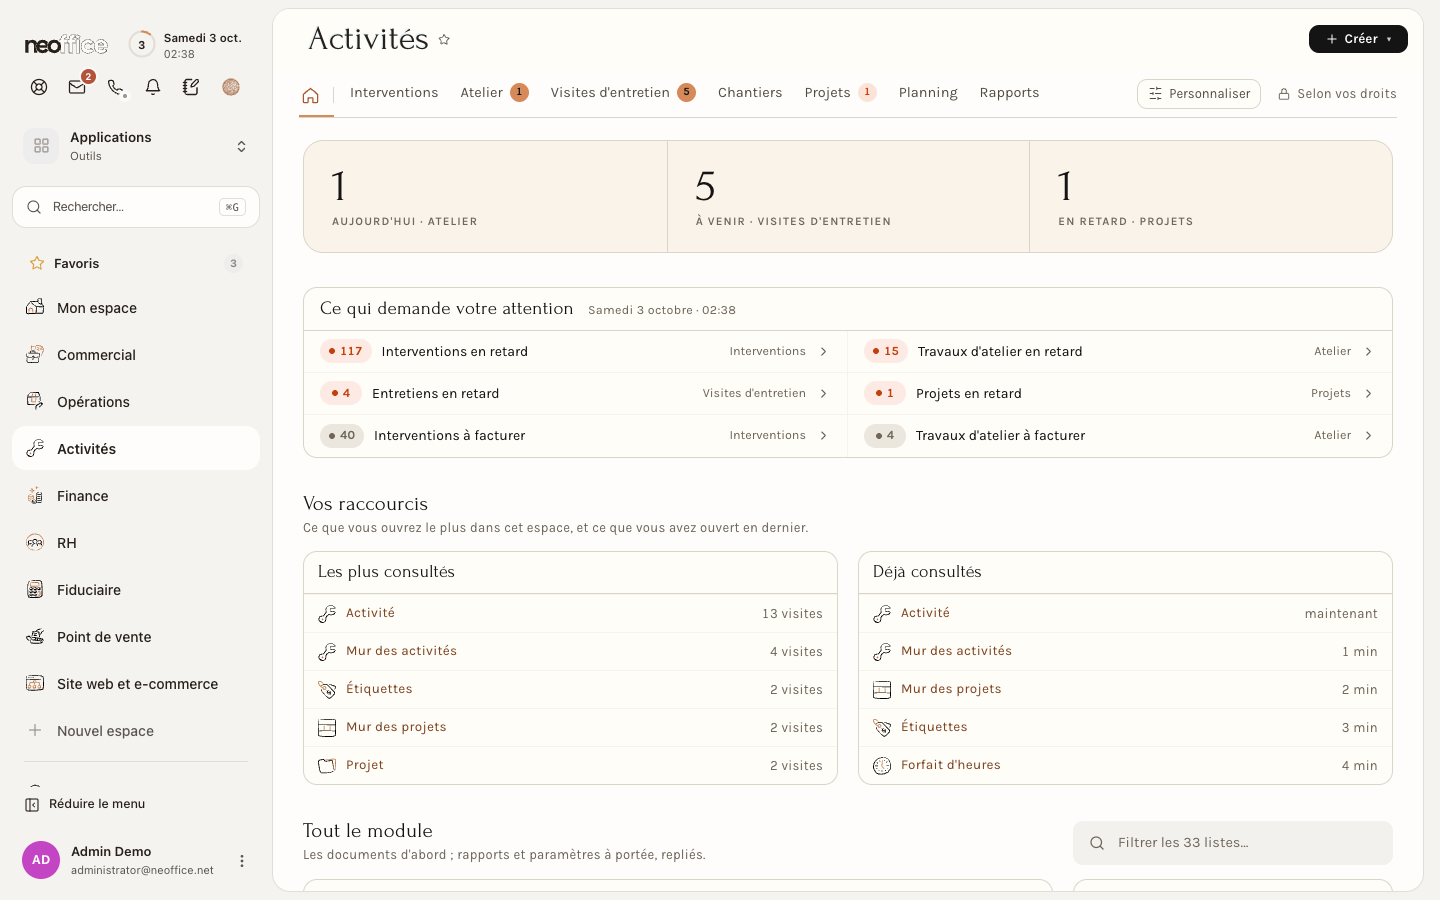Click the Personnaliser button
This screenshot has width=1440, height=900.
click(x=1199, y=94)
